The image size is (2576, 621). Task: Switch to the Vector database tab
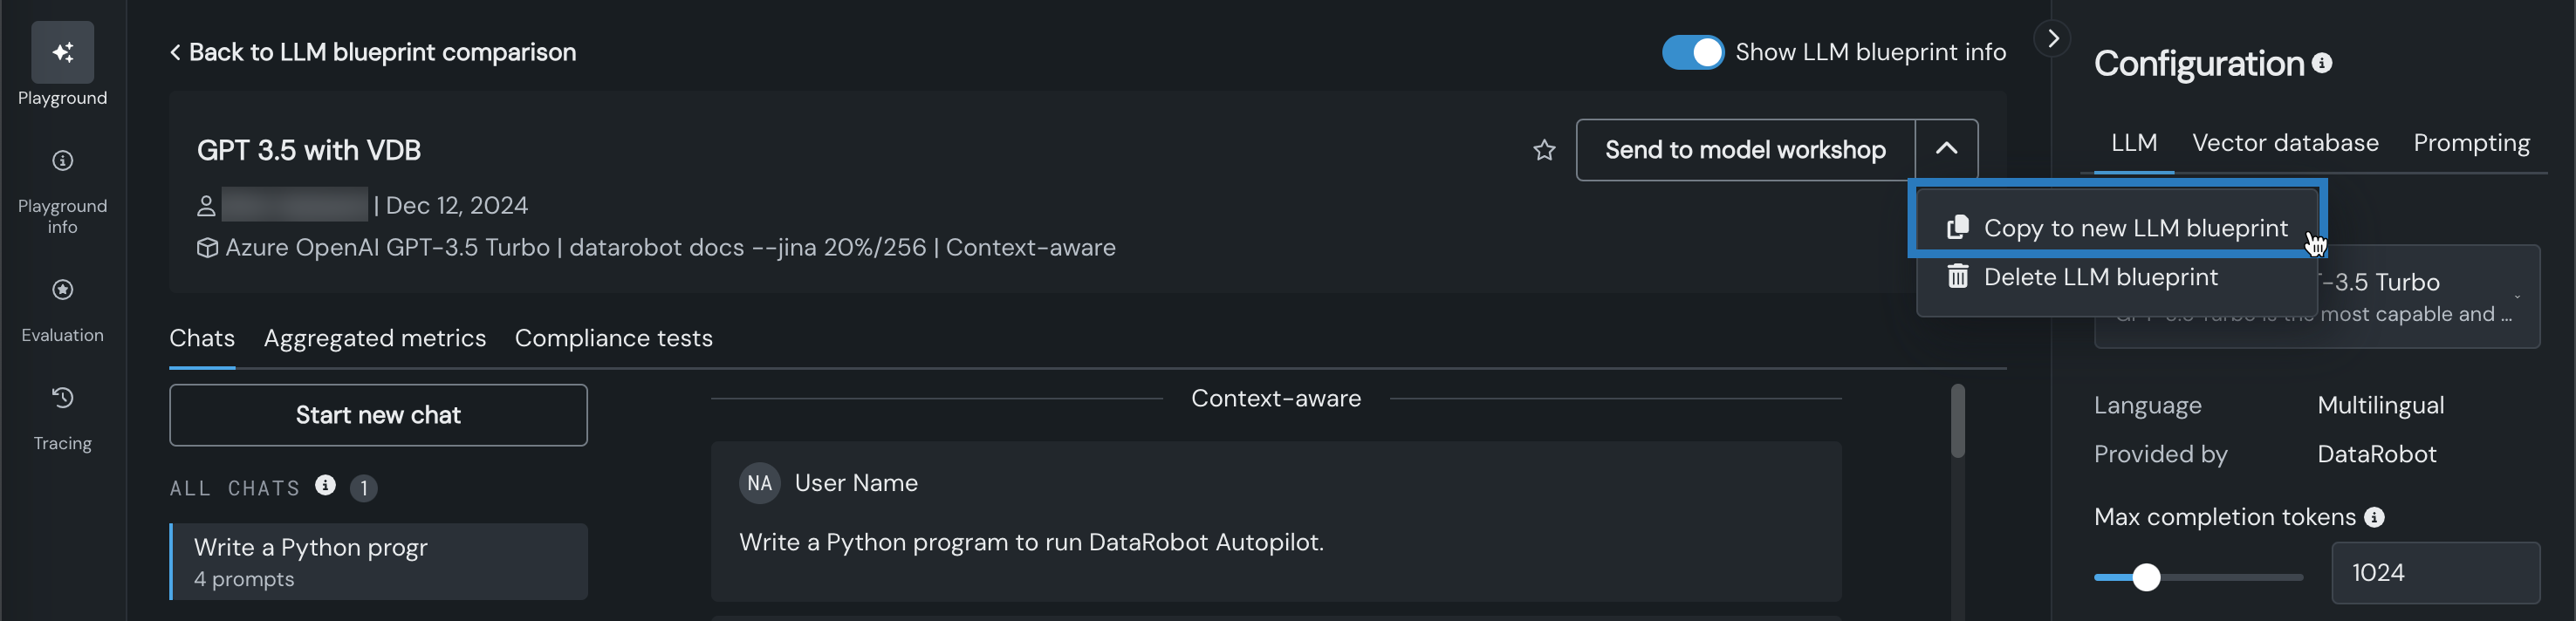pyautogui.click(x=2285, y=143)
